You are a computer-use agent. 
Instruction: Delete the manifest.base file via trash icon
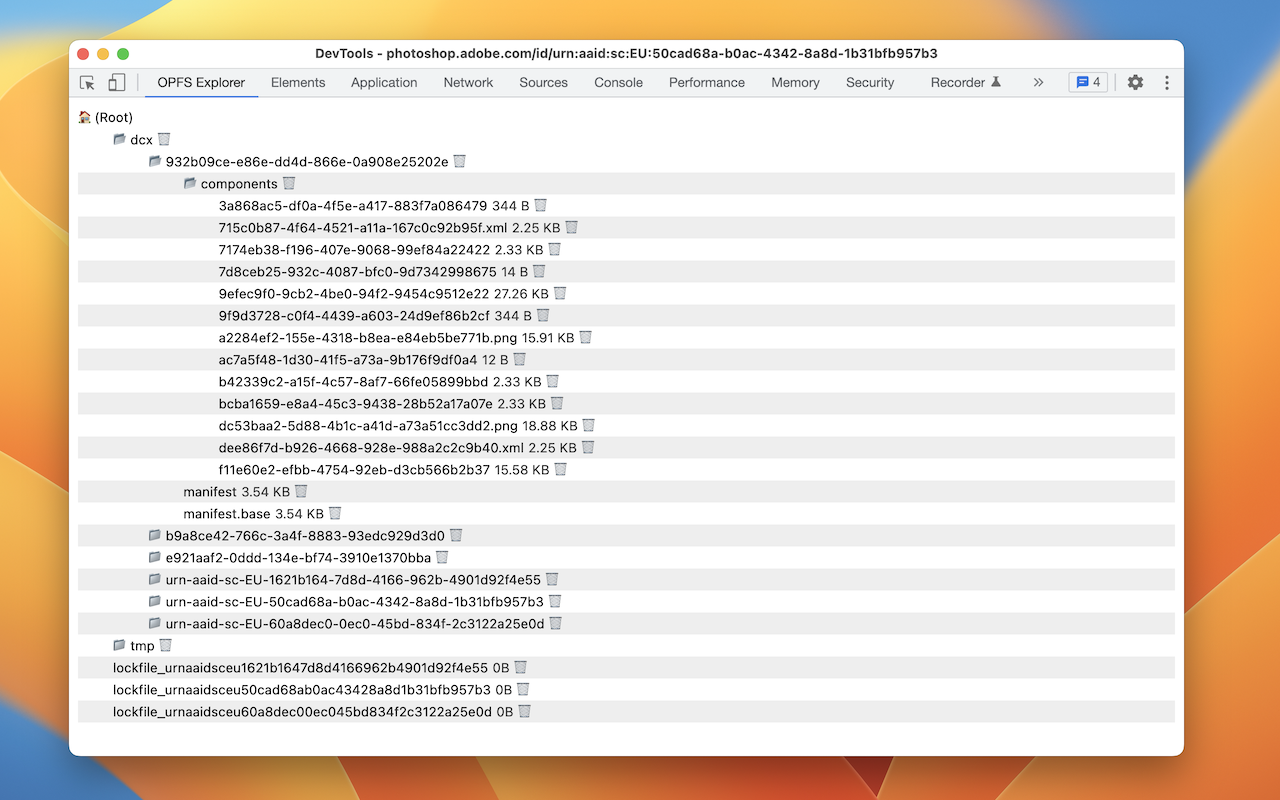[x=335, y=513]
